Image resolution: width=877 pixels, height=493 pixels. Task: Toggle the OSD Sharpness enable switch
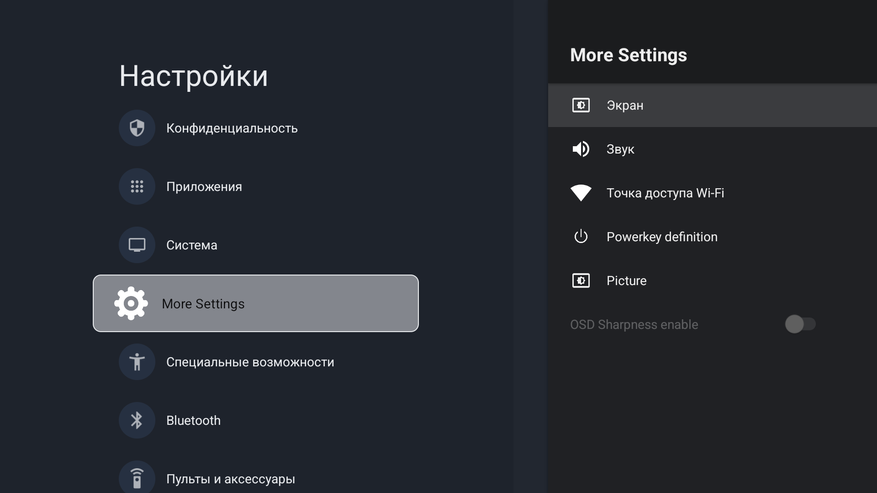800,324
